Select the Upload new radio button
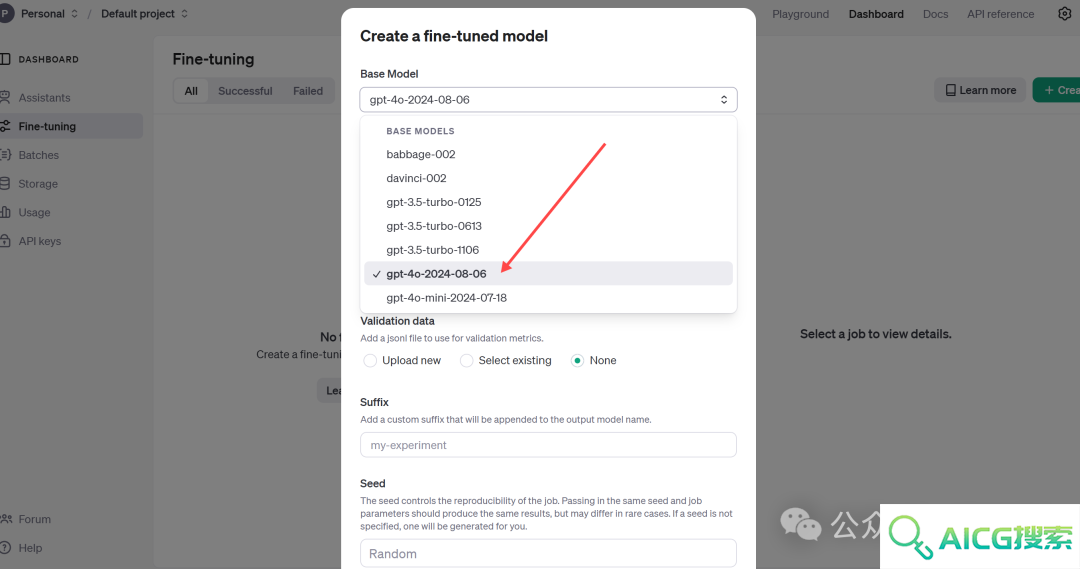The width and height of the screenshot is (1080, 569). tap(370, 360)
